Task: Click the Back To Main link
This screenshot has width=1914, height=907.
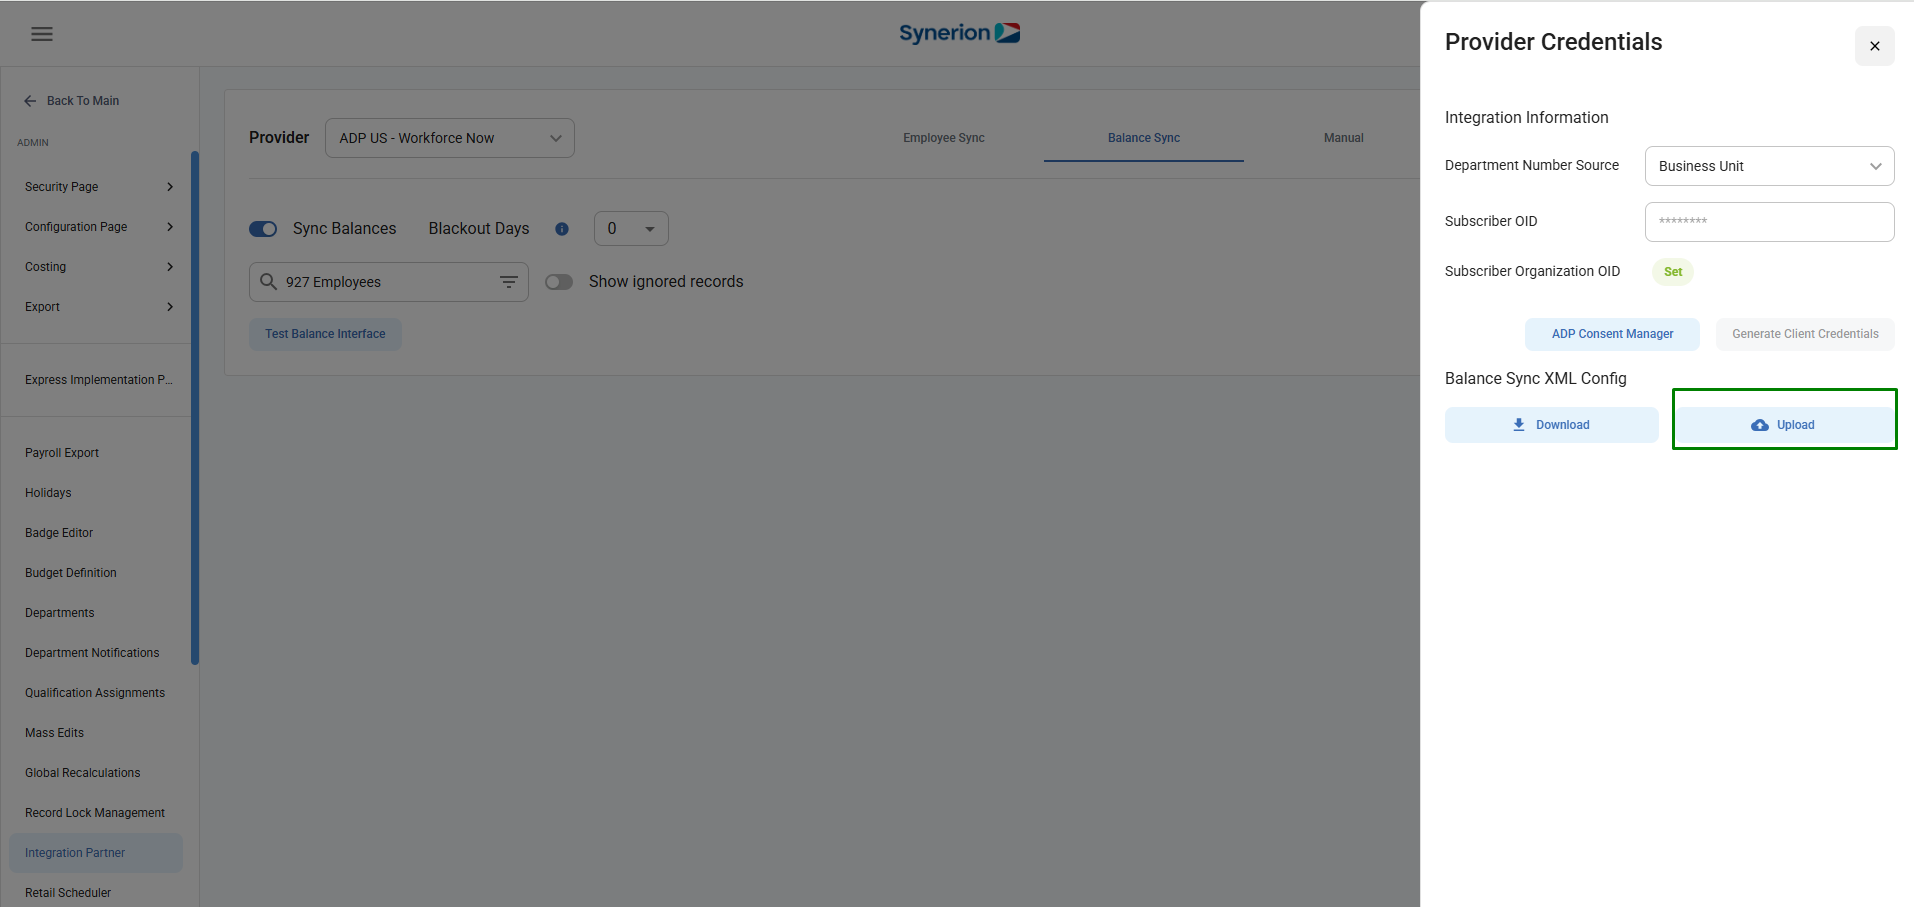Action: pos(83,101)
